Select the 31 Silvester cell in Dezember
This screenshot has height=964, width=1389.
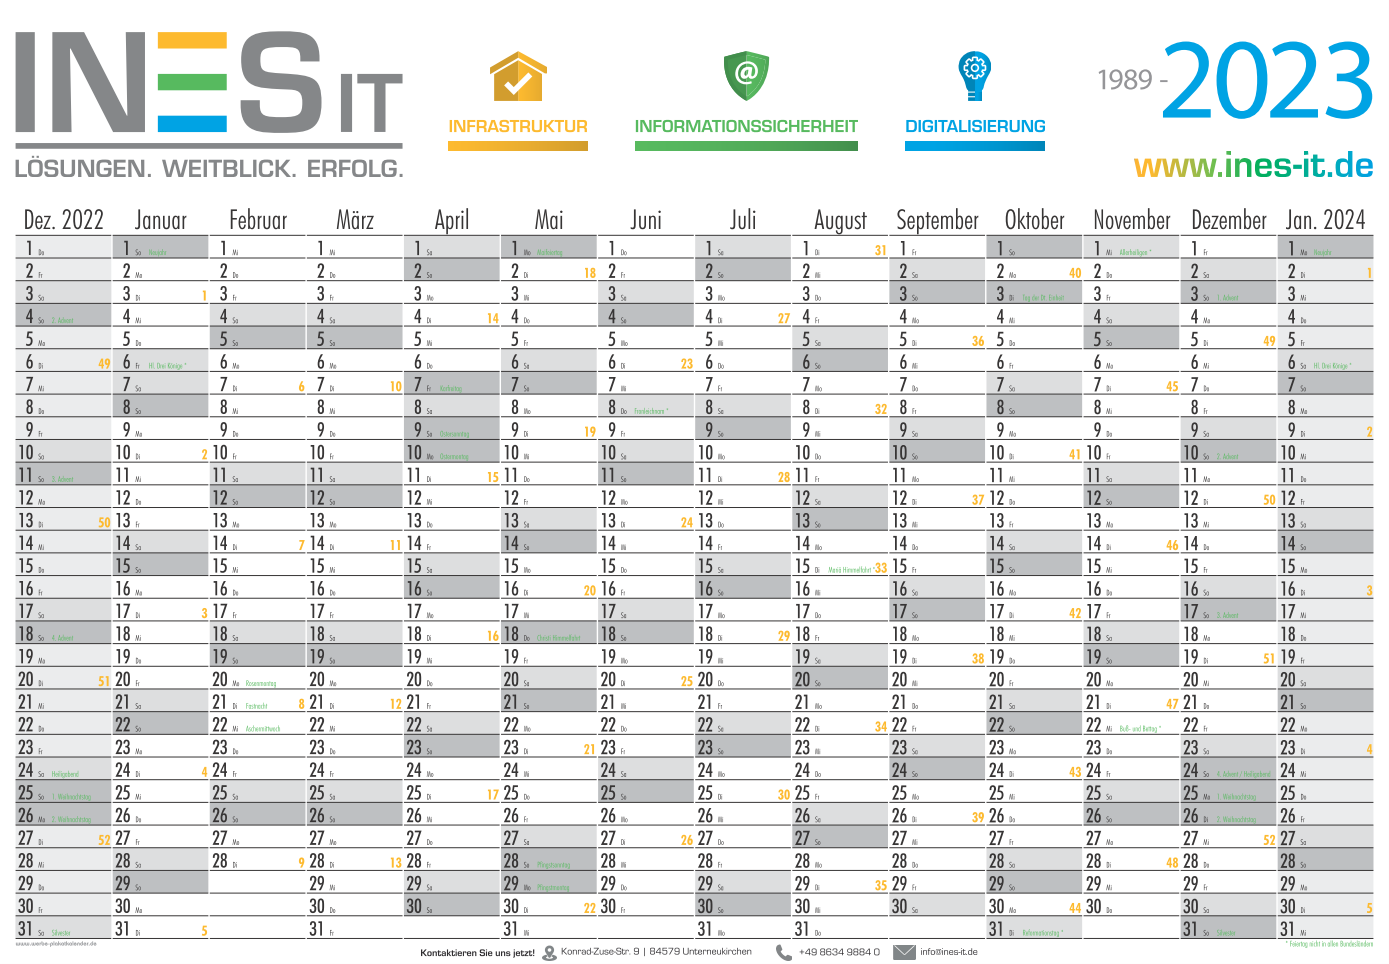coord(1229,929)
